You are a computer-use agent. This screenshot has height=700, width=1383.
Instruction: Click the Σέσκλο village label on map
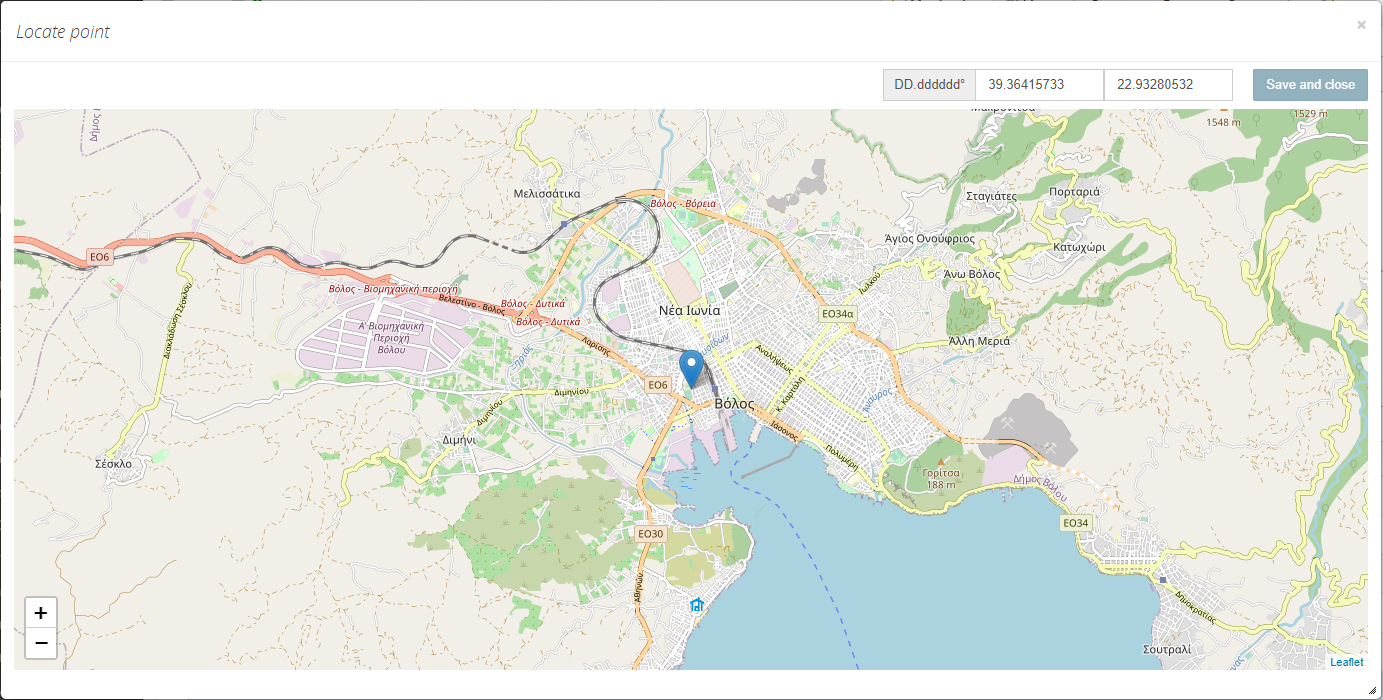(x=113, y=463)
